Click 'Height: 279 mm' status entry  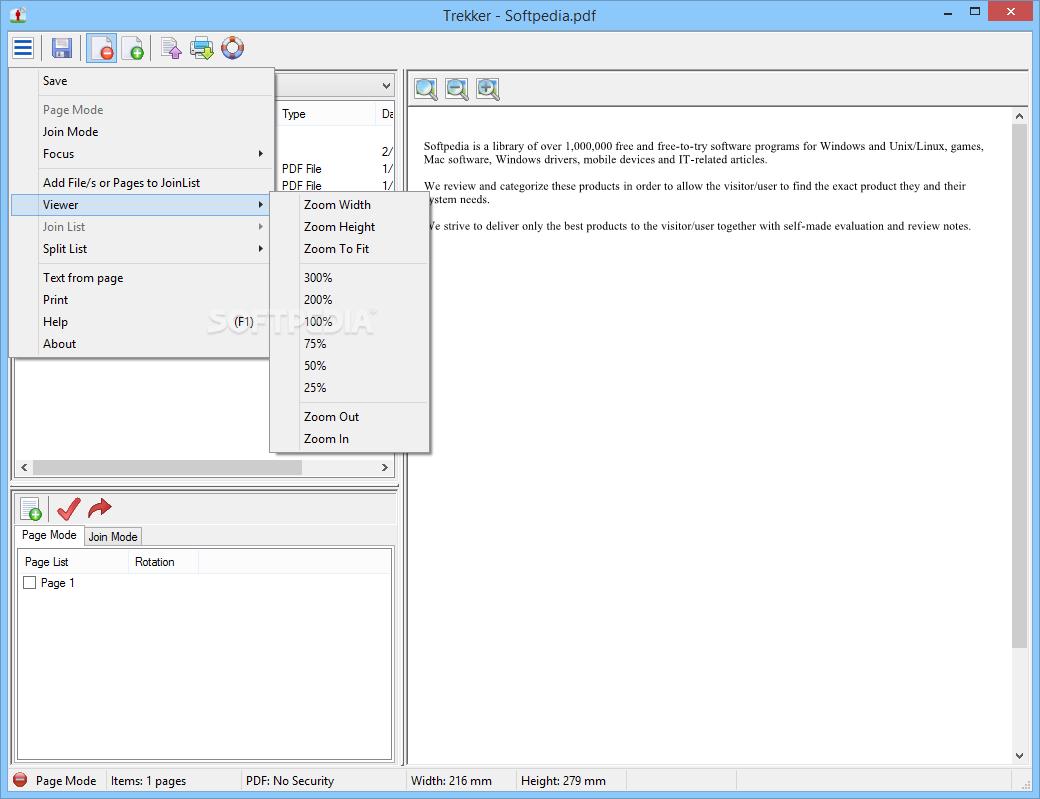pyautogui.click(x=563, y=780)
